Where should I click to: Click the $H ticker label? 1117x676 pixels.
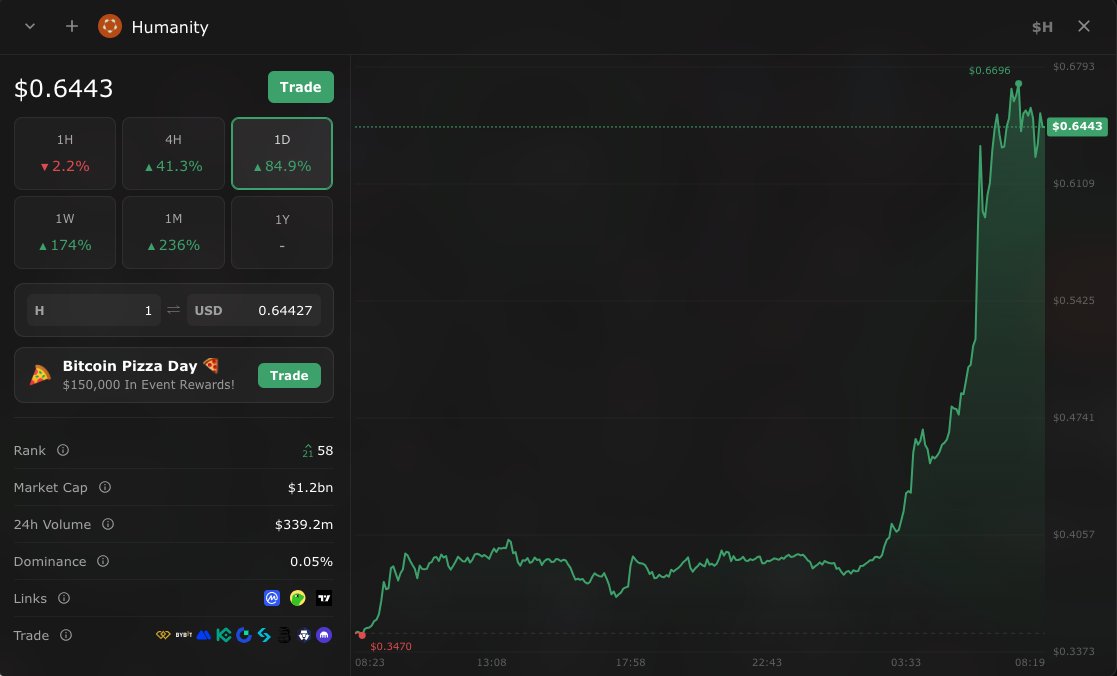point(1042,27)
